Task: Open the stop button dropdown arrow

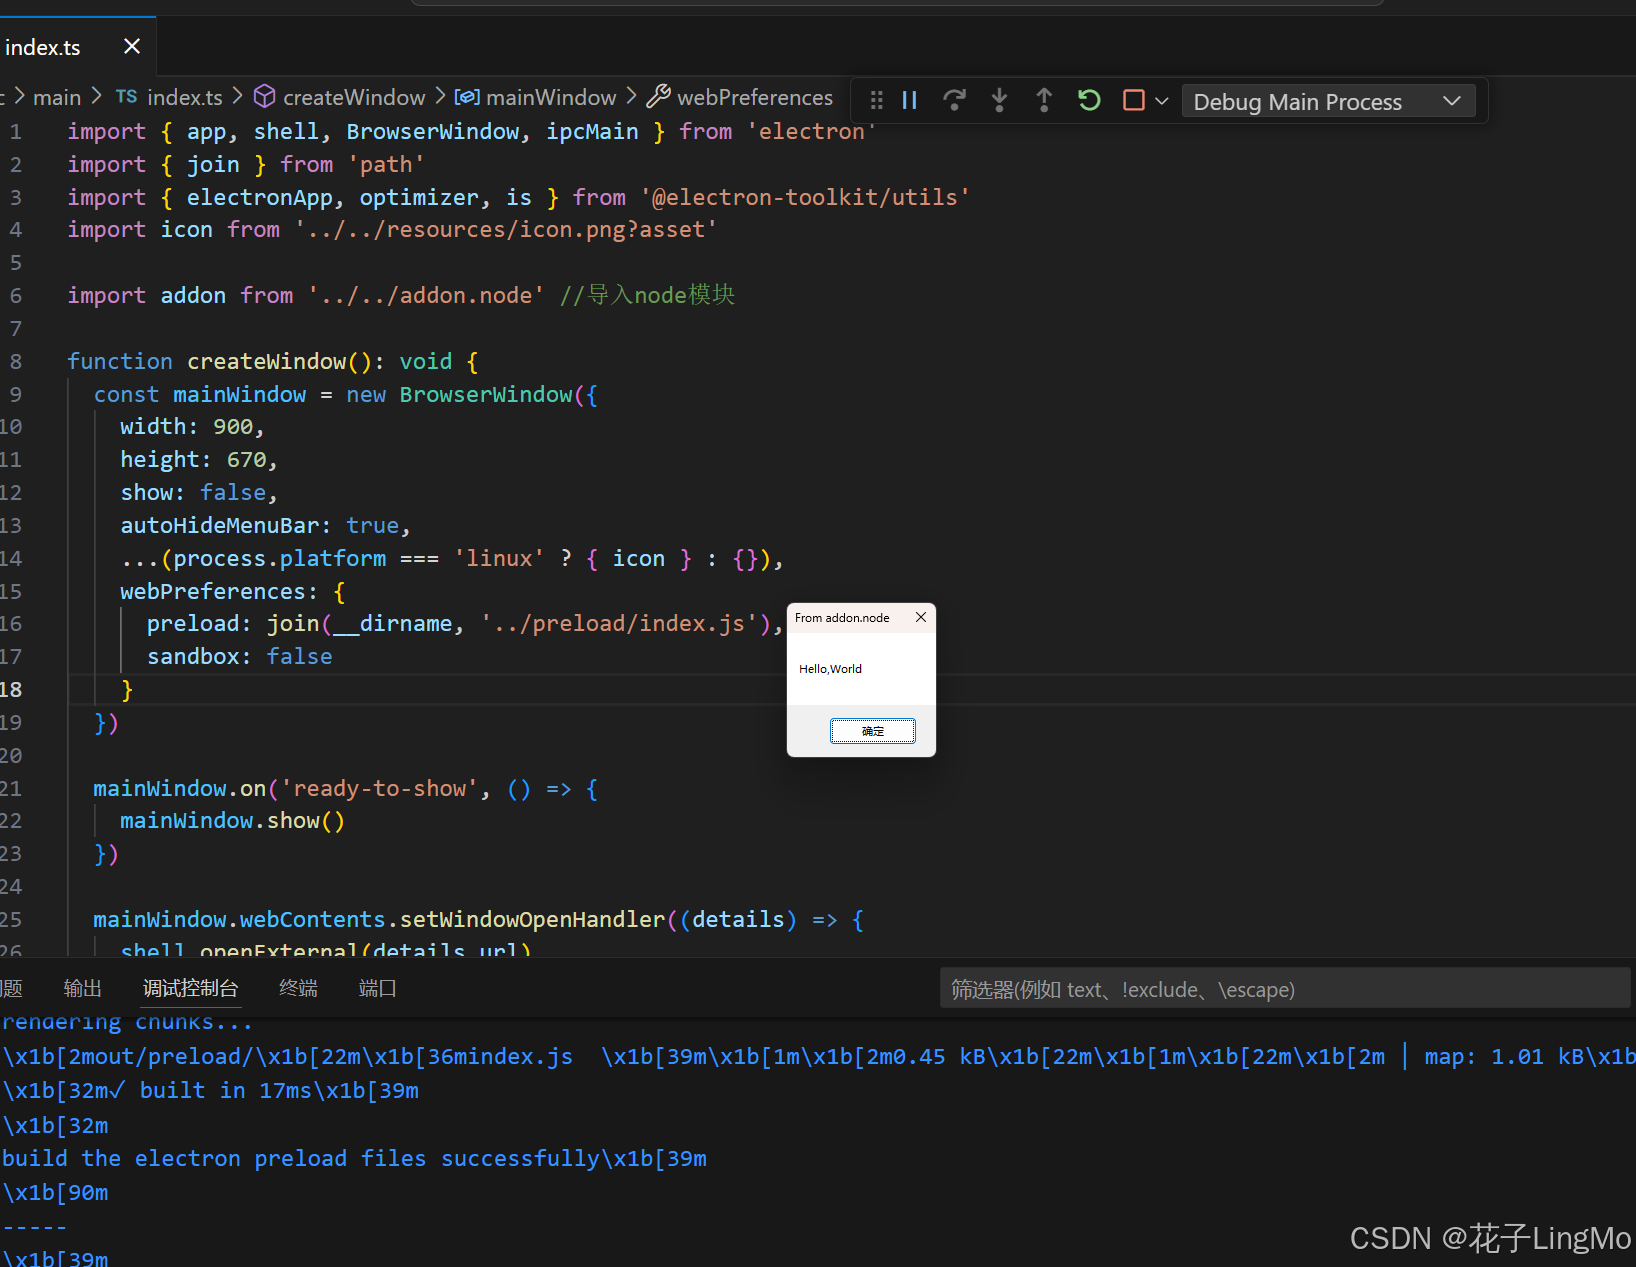Action: [x=1161, y=101]
